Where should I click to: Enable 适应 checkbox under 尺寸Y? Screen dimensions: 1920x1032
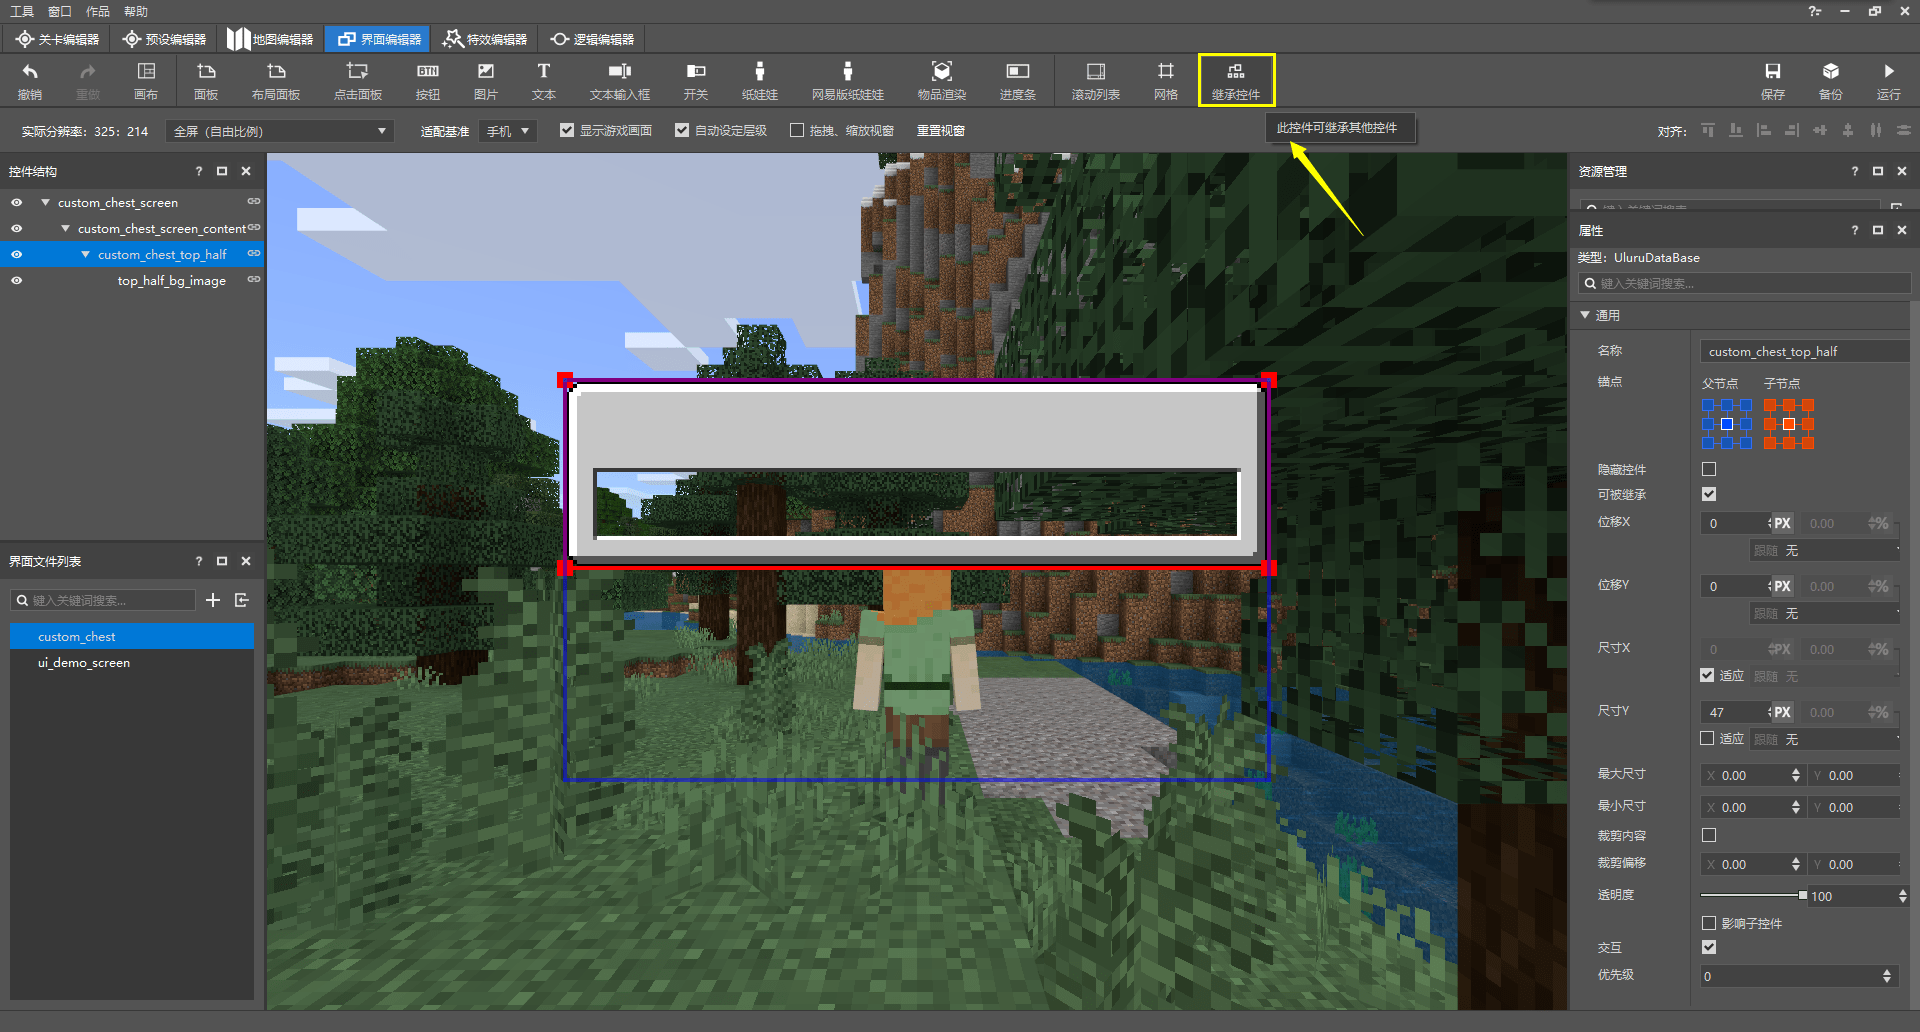click(1707, 738)
